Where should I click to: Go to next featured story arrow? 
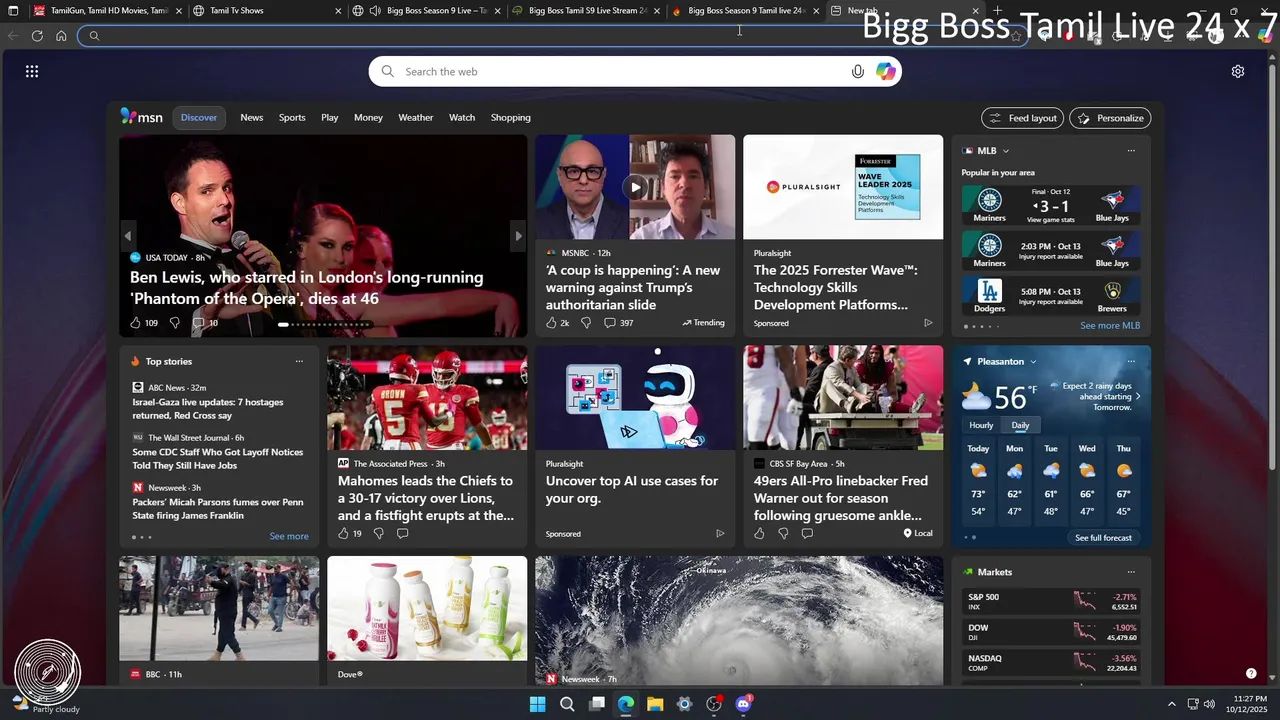pyautogui.click(x=518, y=236)
